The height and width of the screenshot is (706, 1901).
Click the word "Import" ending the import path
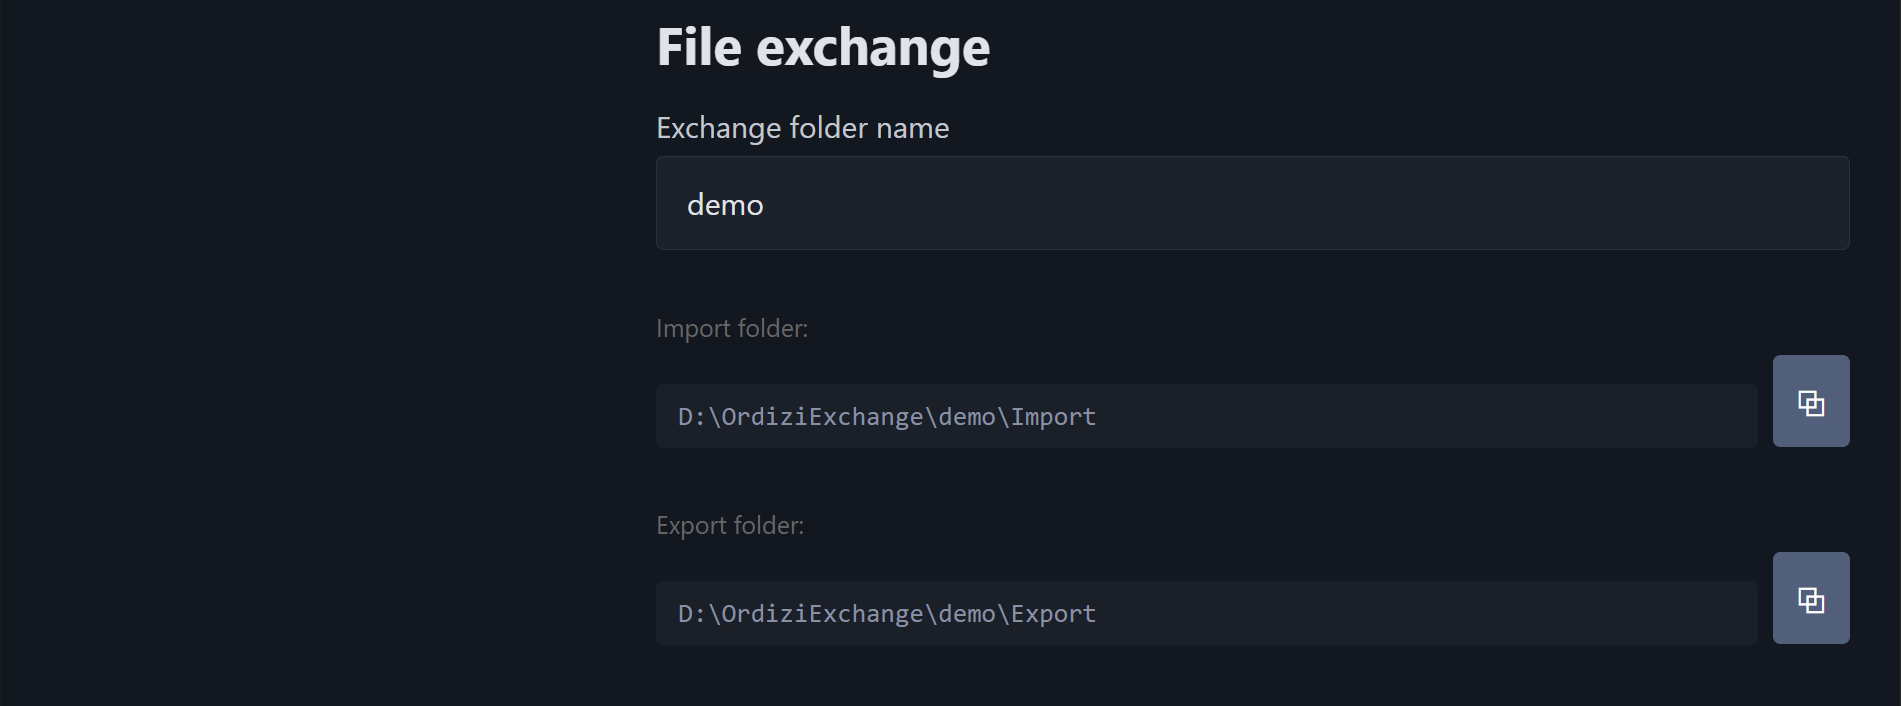tap(1053, 417)
